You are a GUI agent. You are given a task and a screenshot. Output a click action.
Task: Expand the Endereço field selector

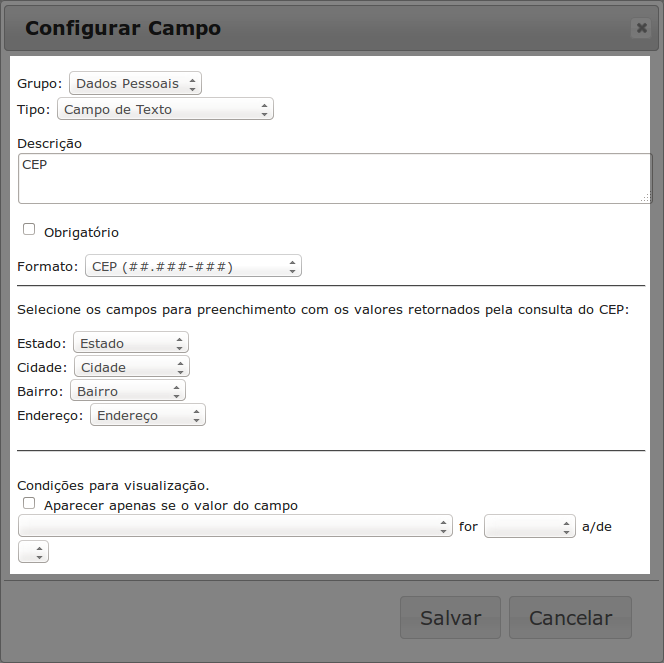pos(147,415)
